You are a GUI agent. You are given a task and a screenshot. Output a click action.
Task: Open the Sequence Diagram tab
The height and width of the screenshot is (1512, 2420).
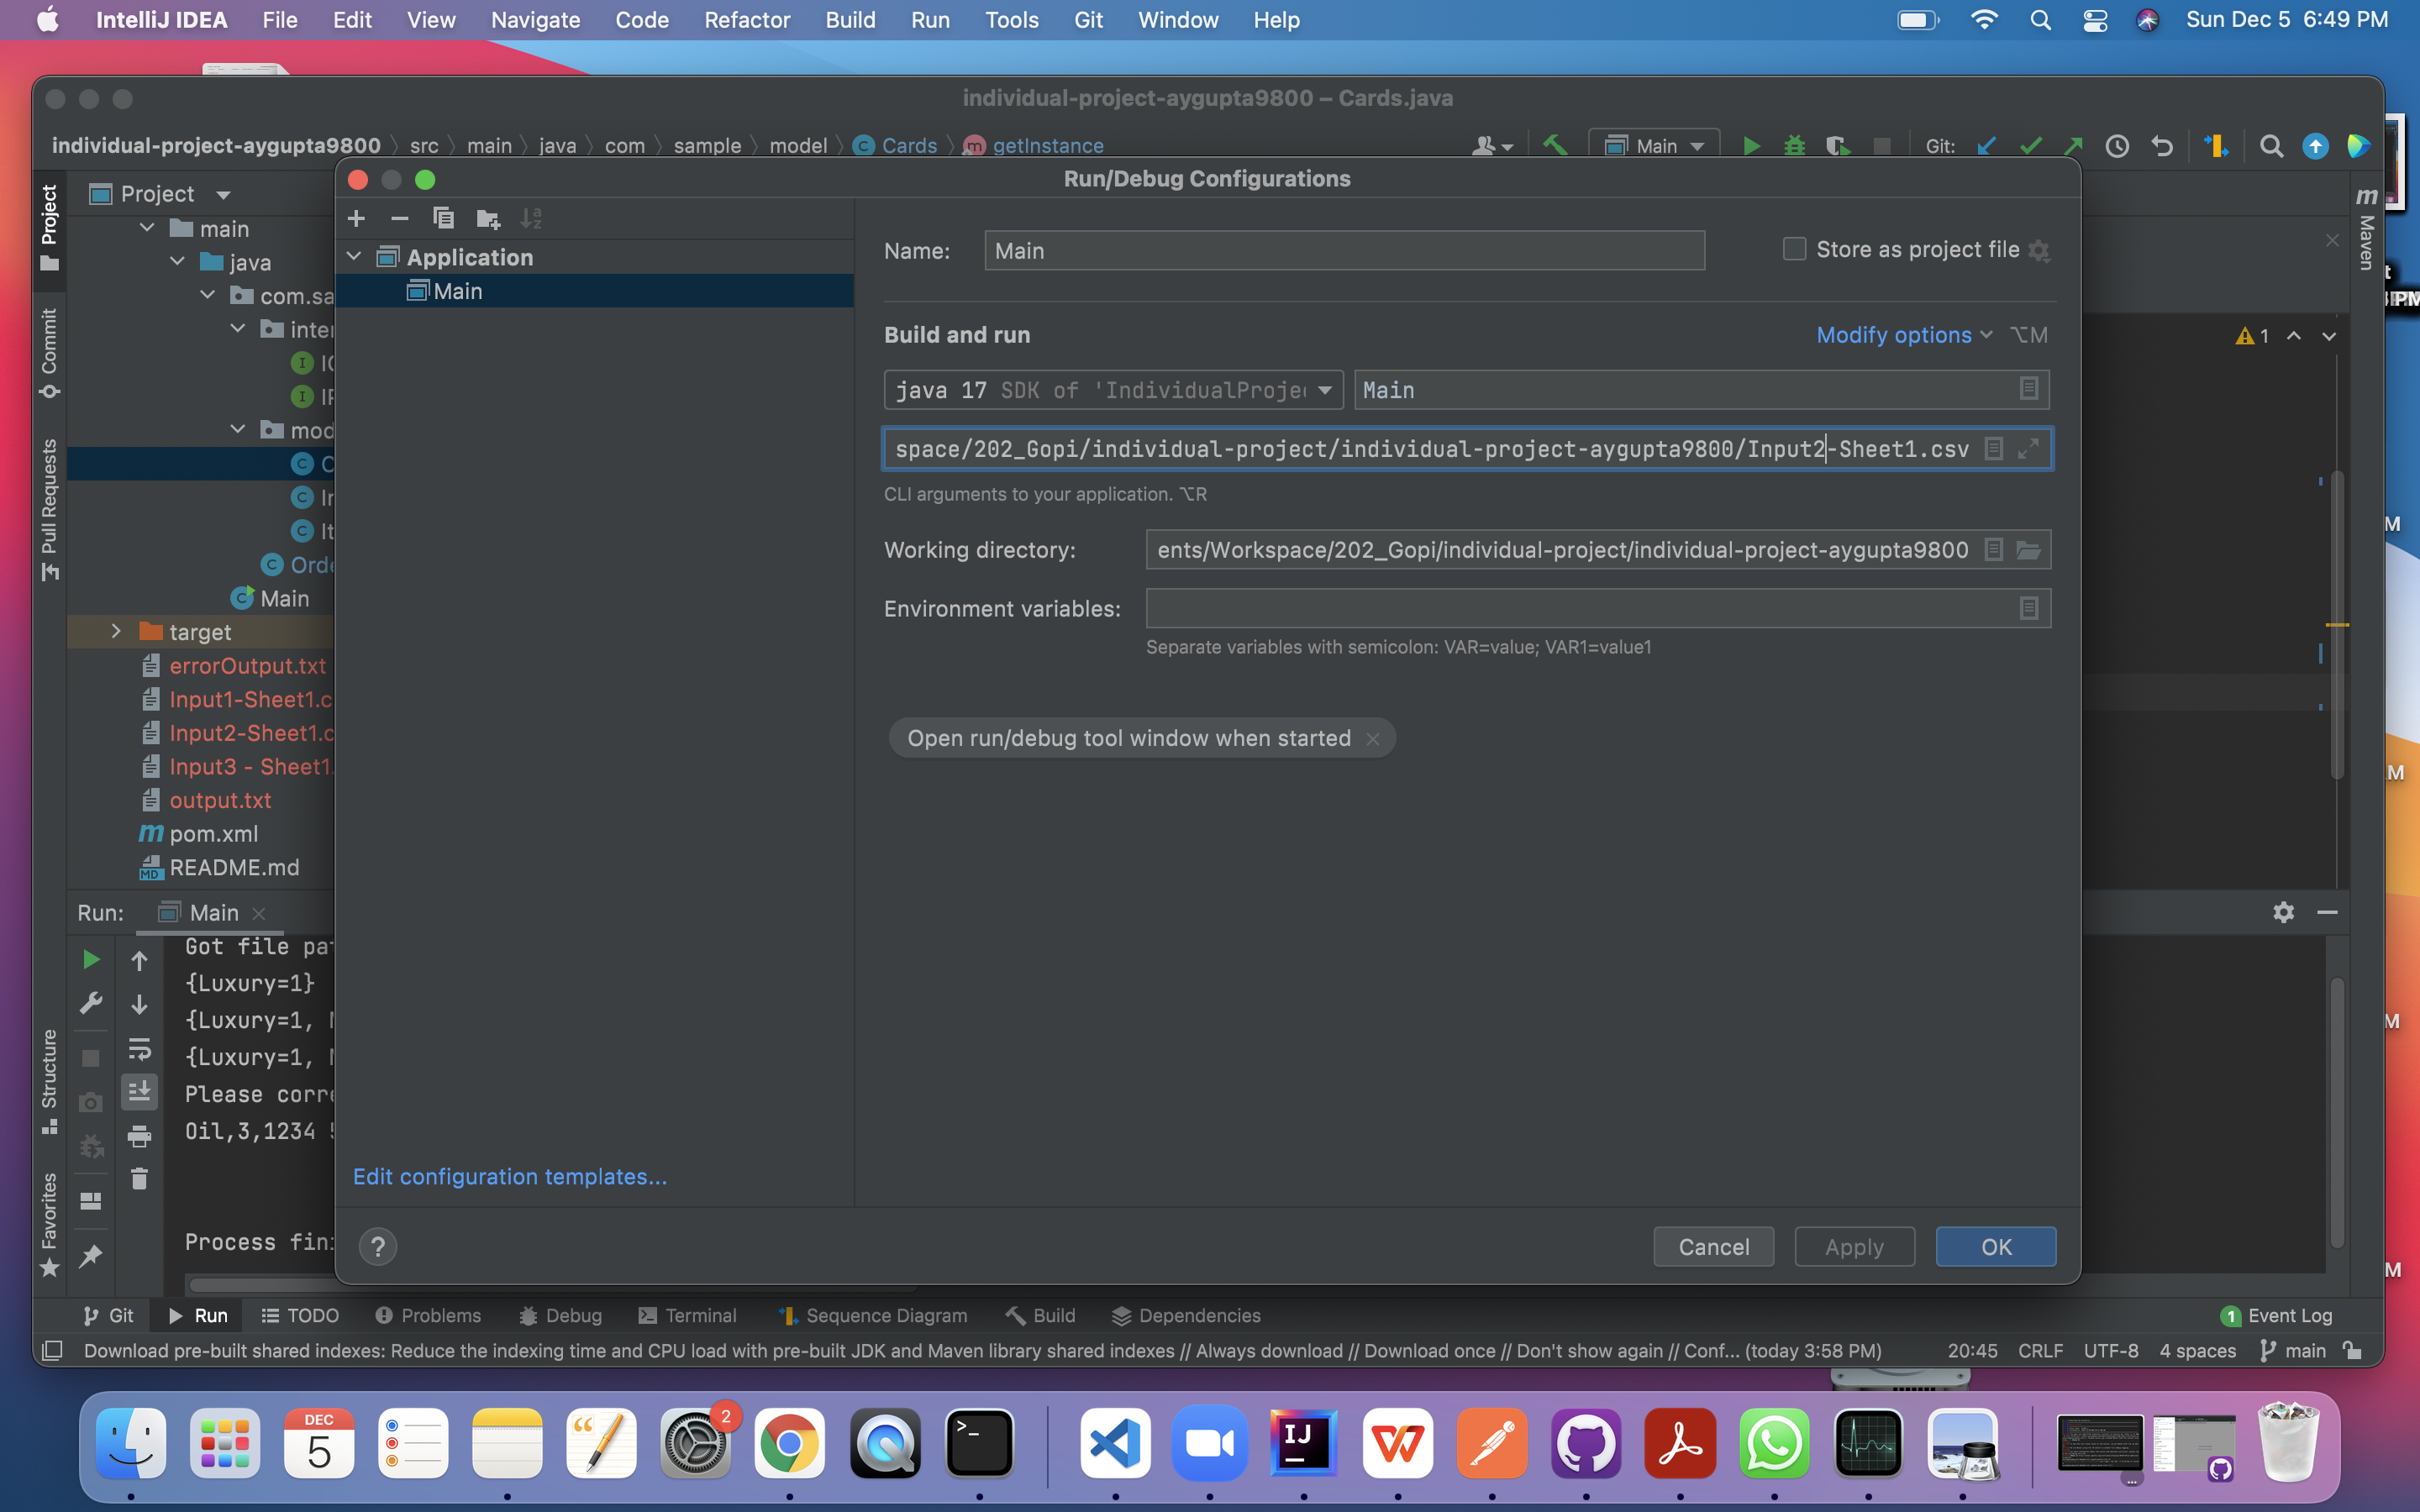pos(872,1315)
